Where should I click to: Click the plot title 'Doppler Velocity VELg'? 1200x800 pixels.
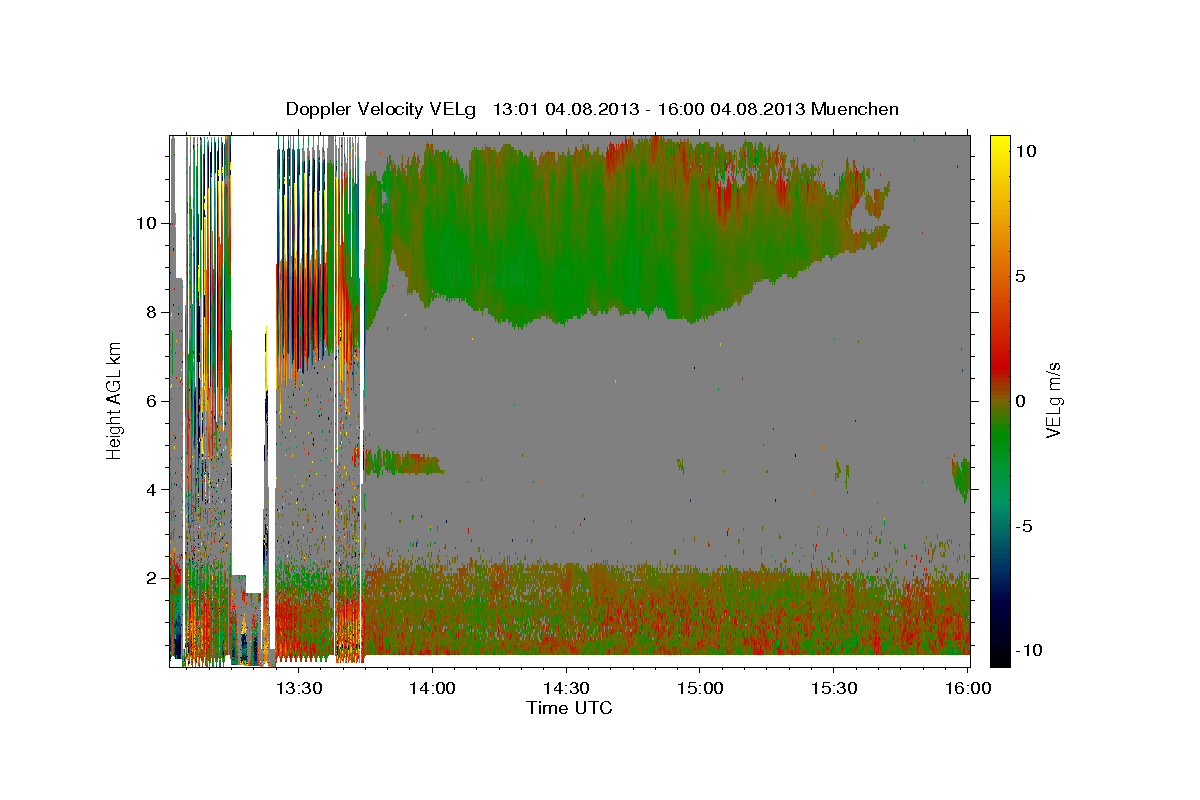tap(381, 109)
